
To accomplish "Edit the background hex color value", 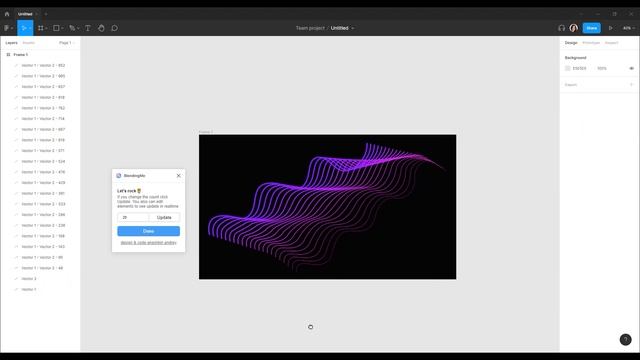I will coord(580,69).
